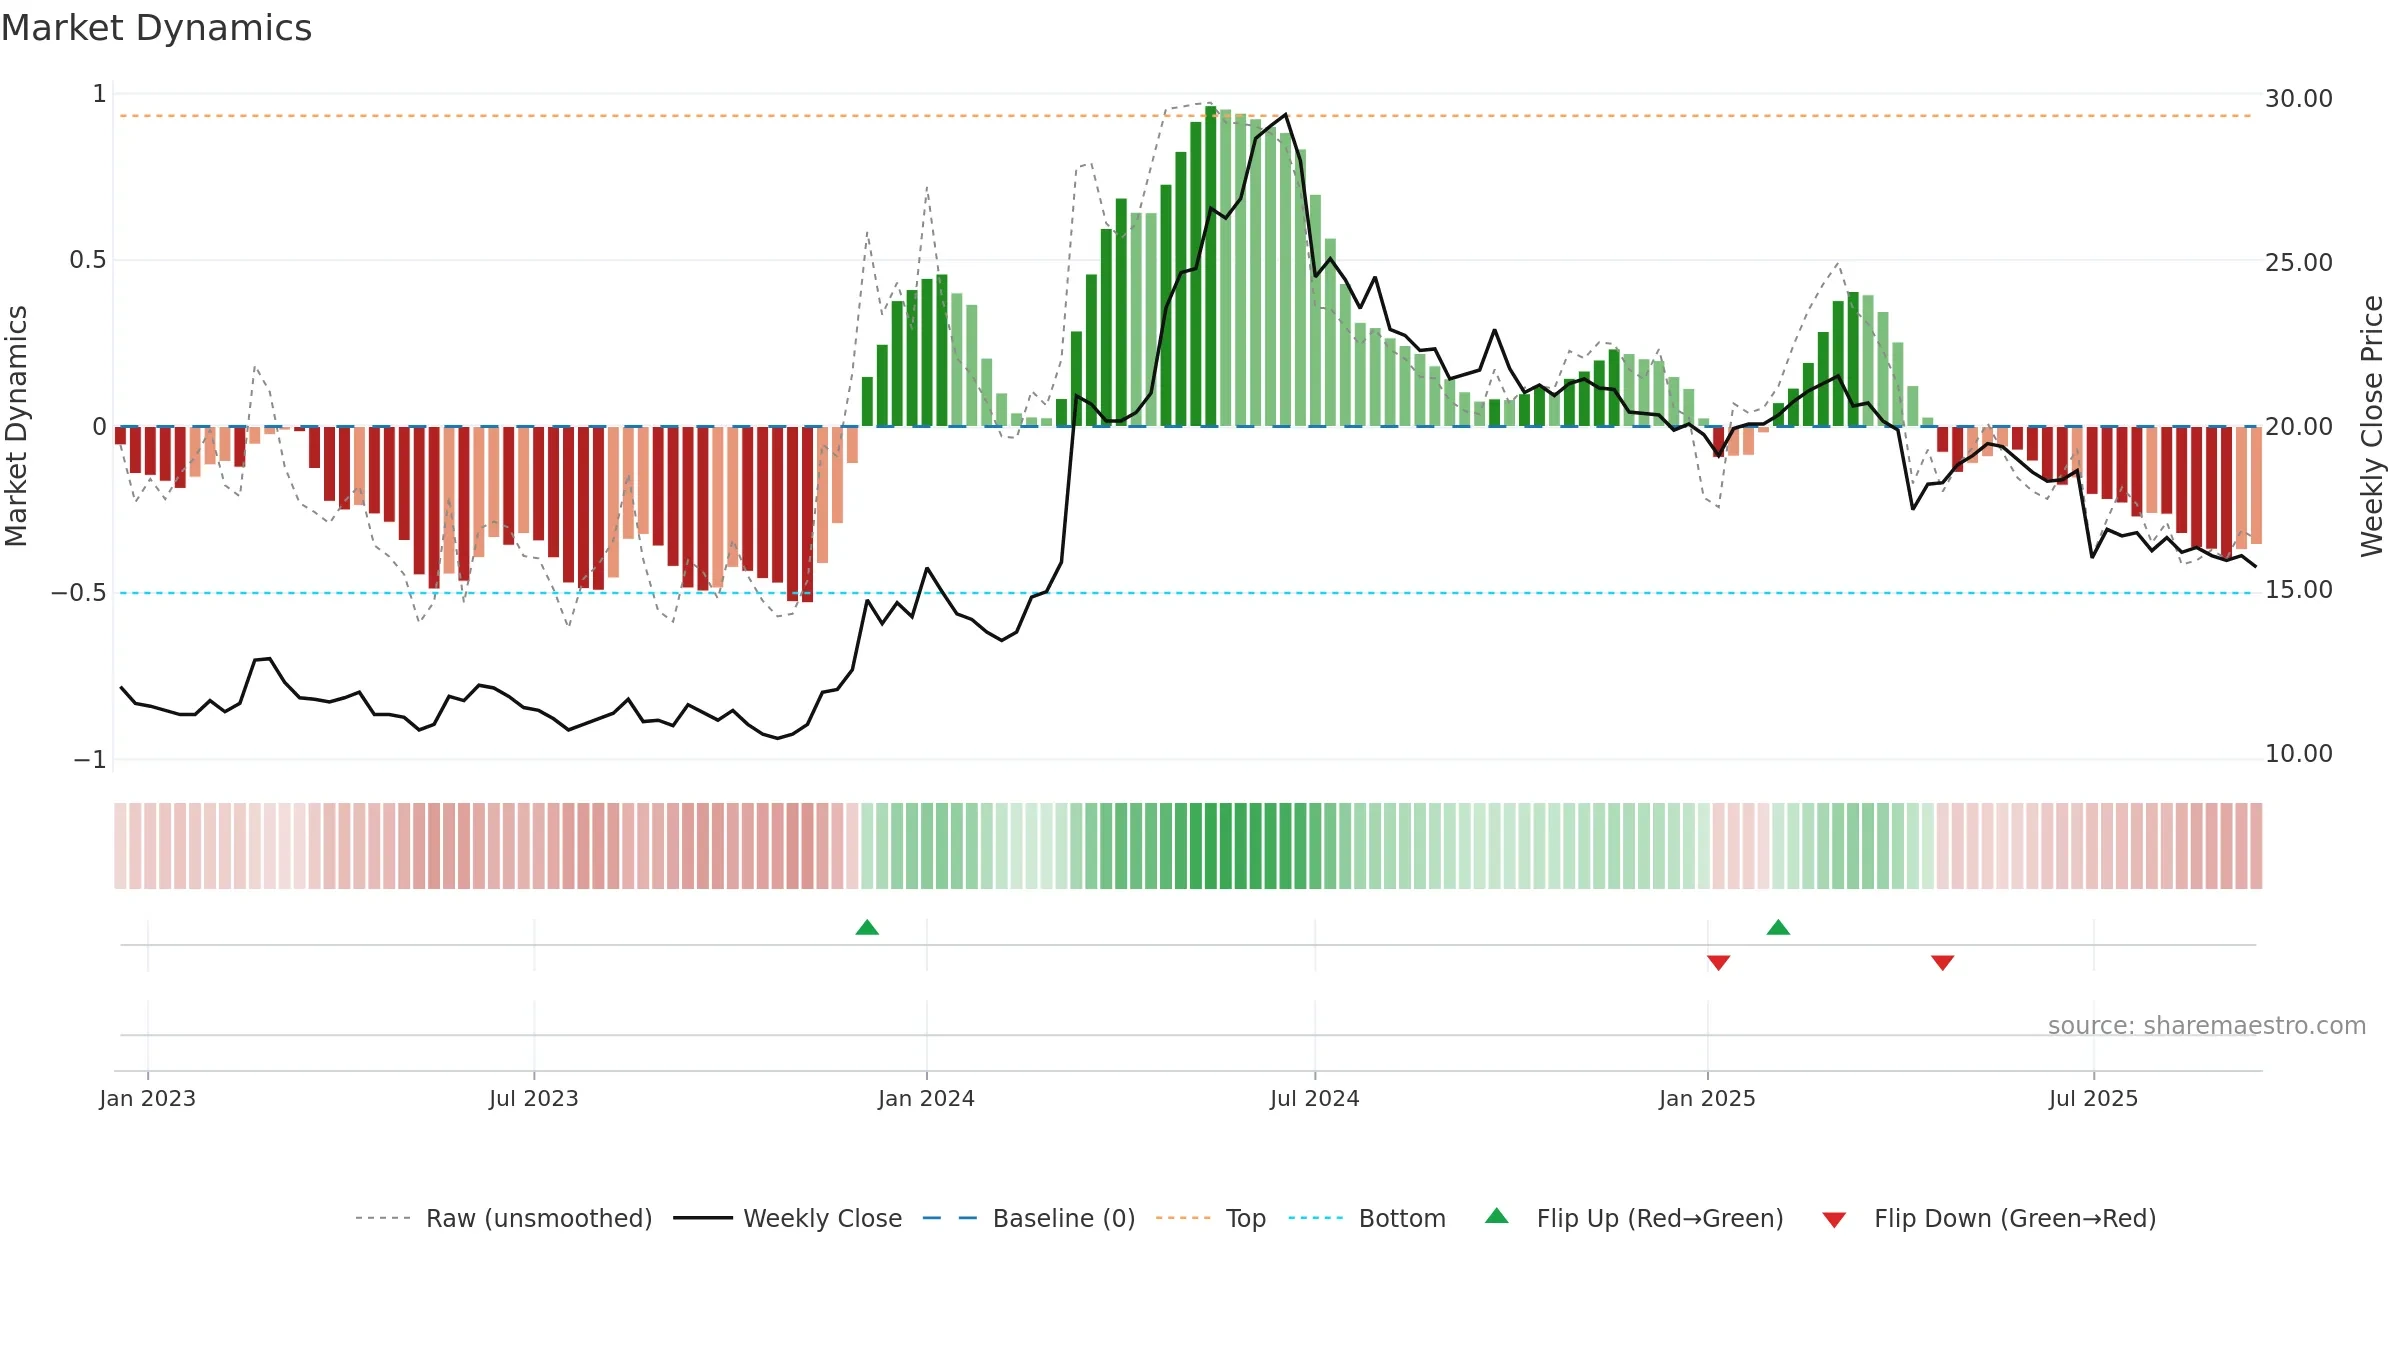Toggle the Weekly Close legend entry
2400x1350 pixels.
click(x=788, y=1218)
